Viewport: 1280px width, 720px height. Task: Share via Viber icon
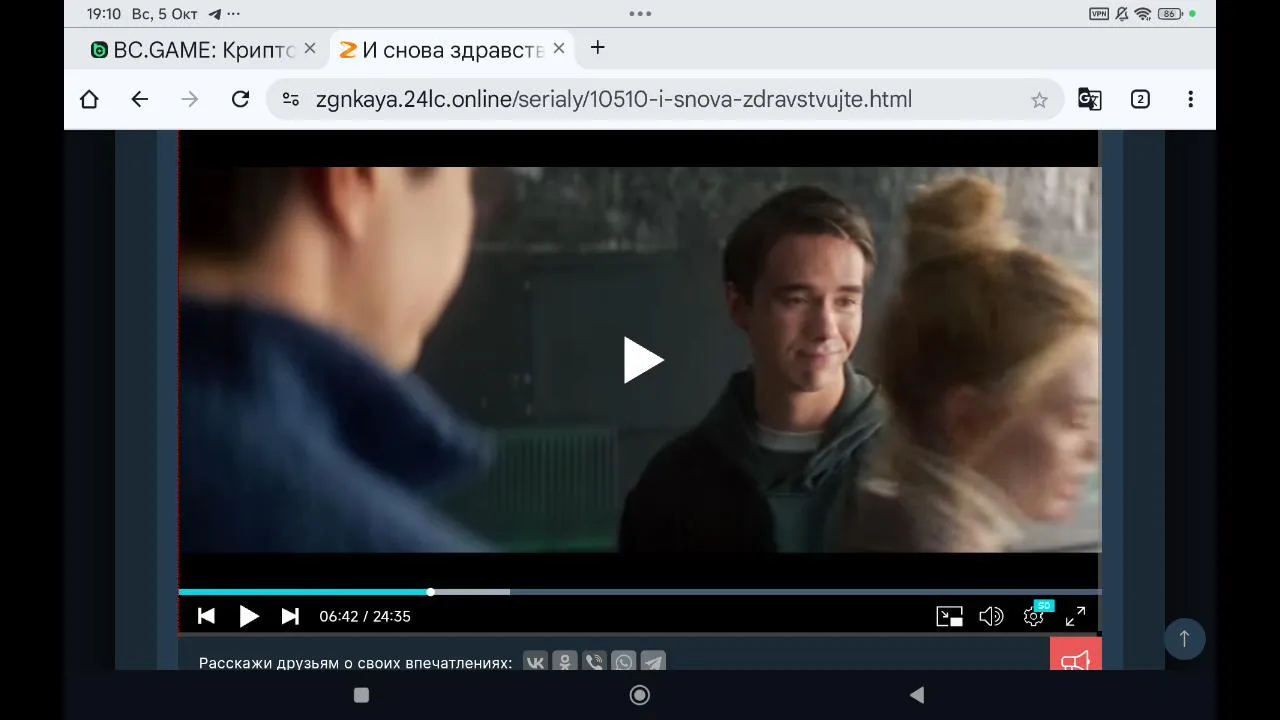[594, 662]
